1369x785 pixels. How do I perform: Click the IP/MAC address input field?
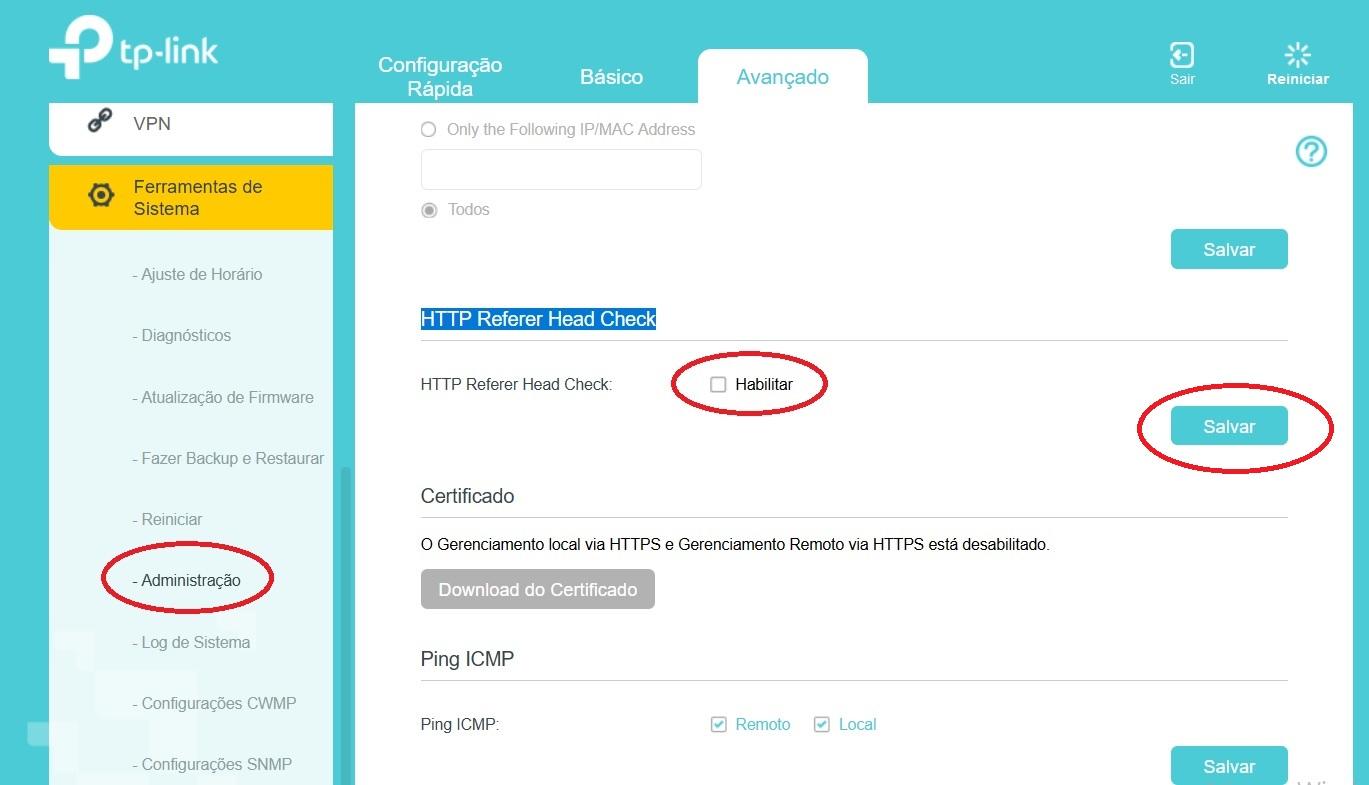click(x=561, y=170)
